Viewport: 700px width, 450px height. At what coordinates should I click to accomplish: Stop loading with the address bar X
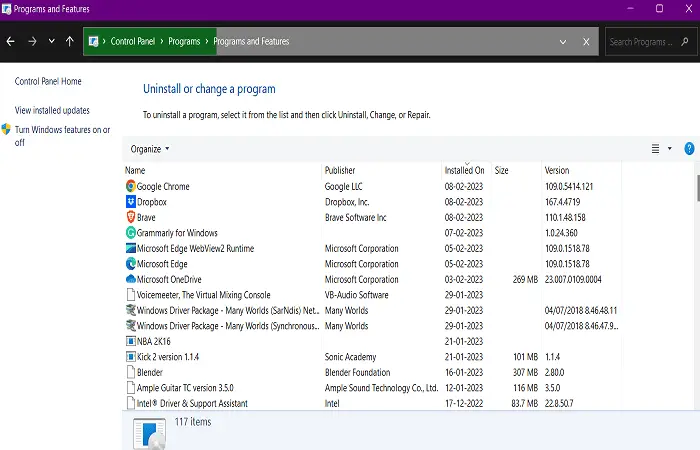(586, 42)
